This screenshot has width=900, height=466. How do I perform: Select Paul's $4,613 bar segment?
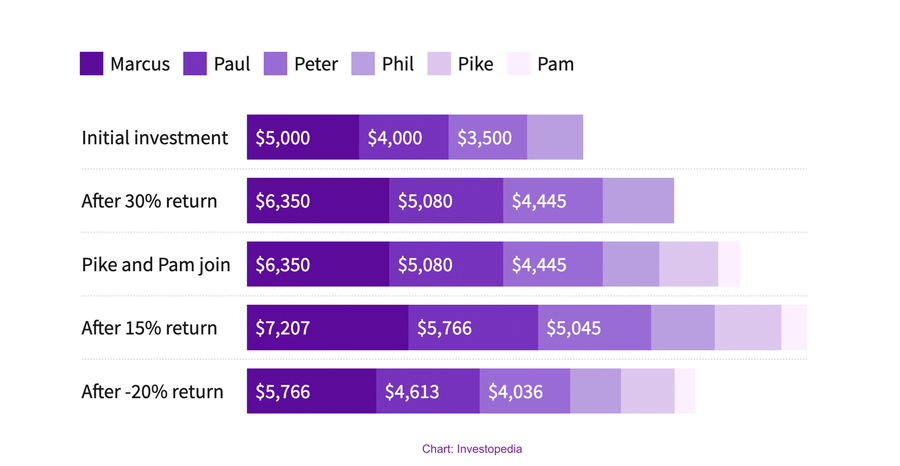point(427,391)
